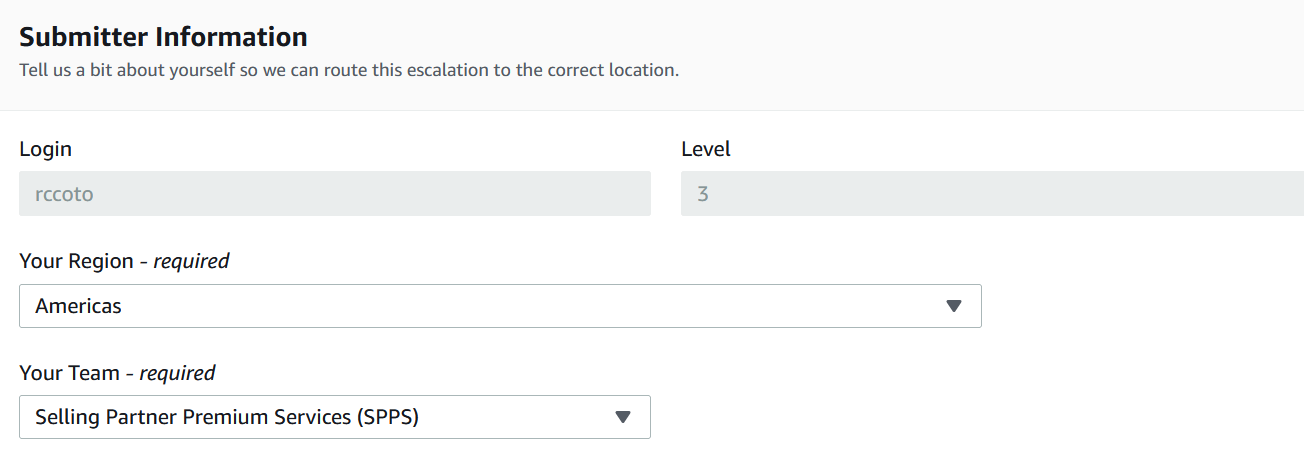This screenshot has height=454, width=1304.
Task: Click the number 3 in Level box
Action: [x=703, y=194]
